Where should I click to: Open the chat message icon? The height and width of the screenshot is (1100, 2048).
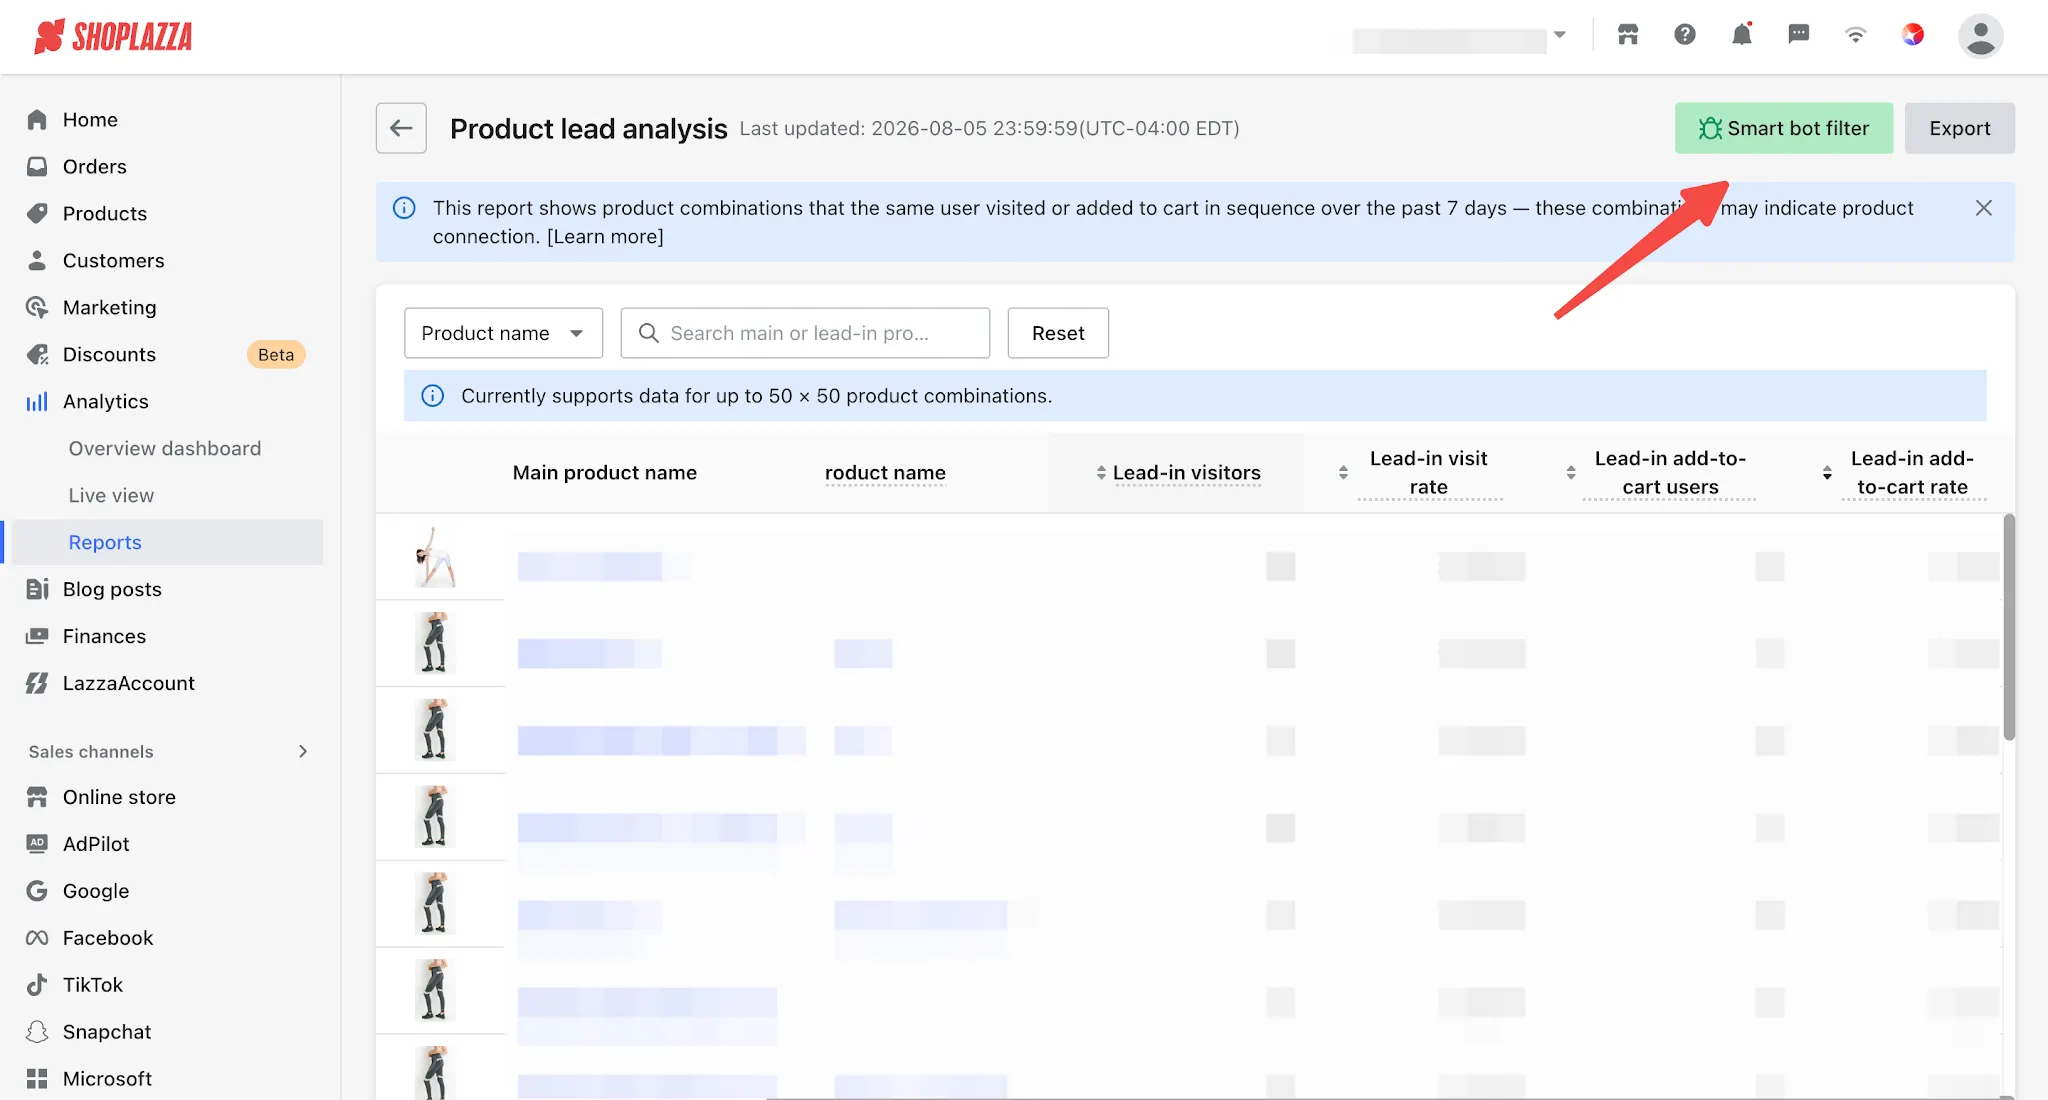[x=1798, y=35]
